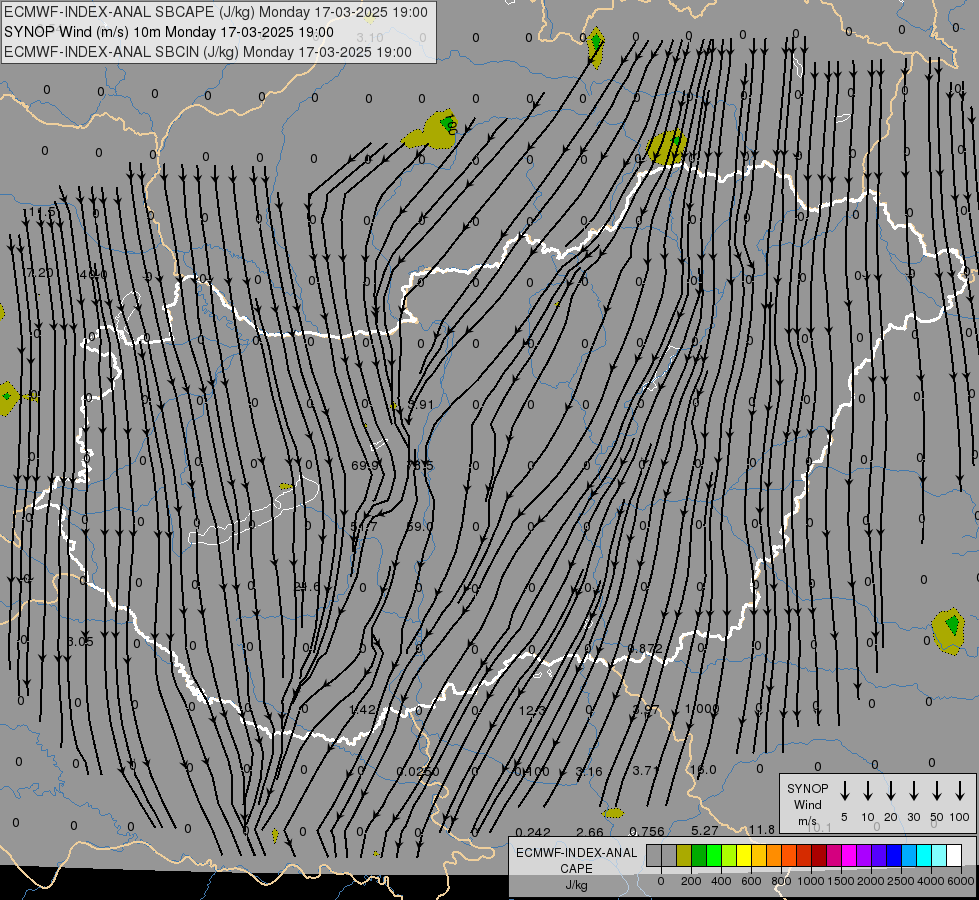Click the map value '5.91'
Image resolution: width=979 pixels, height=900 pixels.
(420, 405)
